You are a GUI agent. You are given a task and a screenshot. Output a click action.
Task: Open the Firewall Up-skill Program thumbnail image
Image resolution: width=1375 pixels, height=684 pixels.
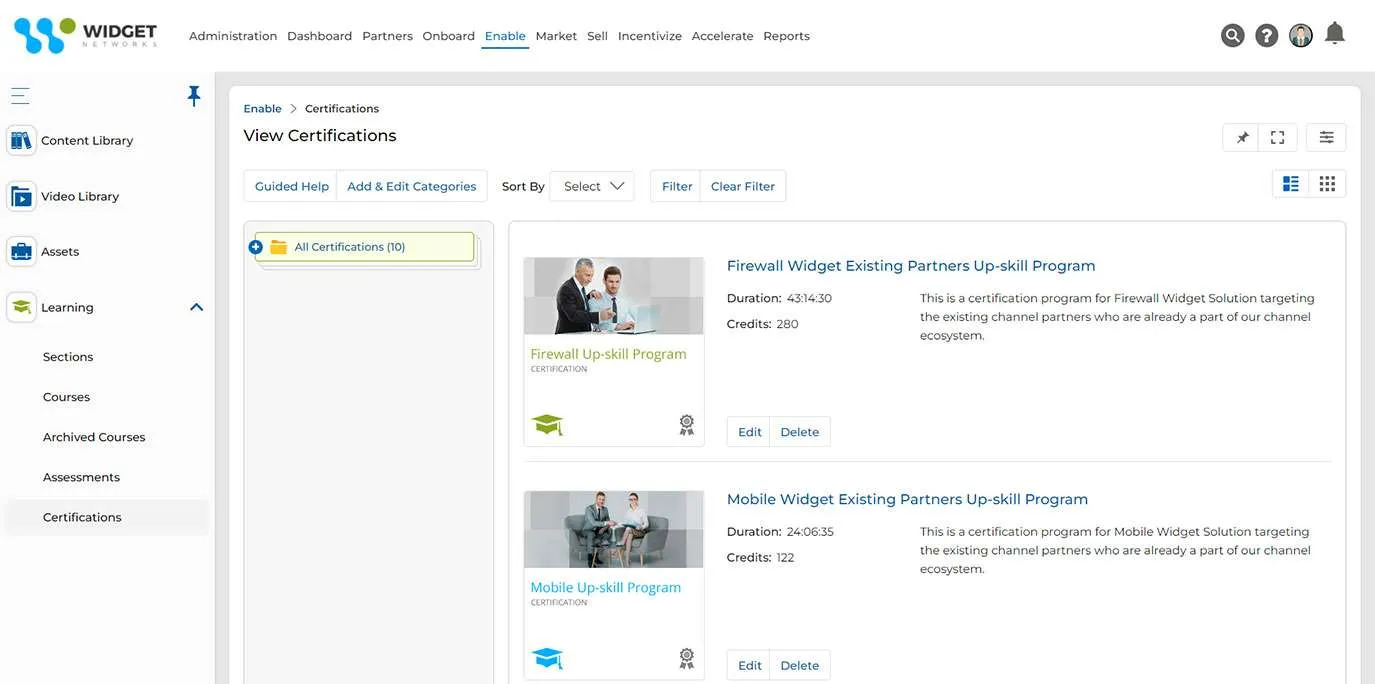point(613,295)
